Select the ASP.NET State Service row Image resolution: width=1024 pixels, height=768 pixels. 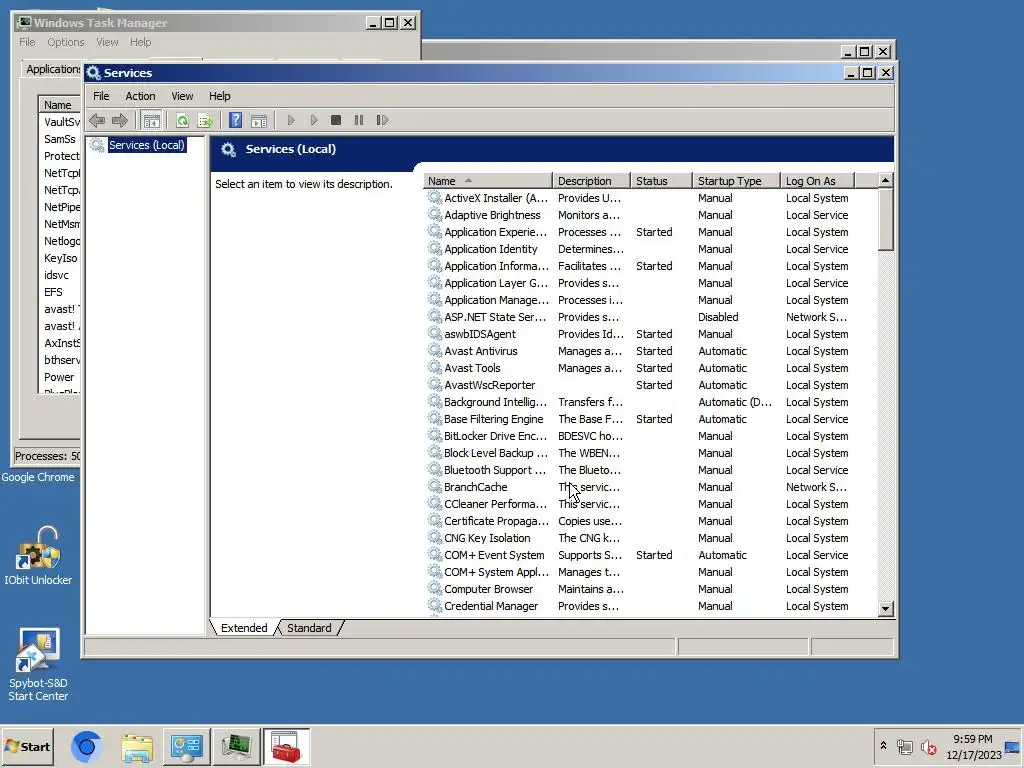click(649, 317)
